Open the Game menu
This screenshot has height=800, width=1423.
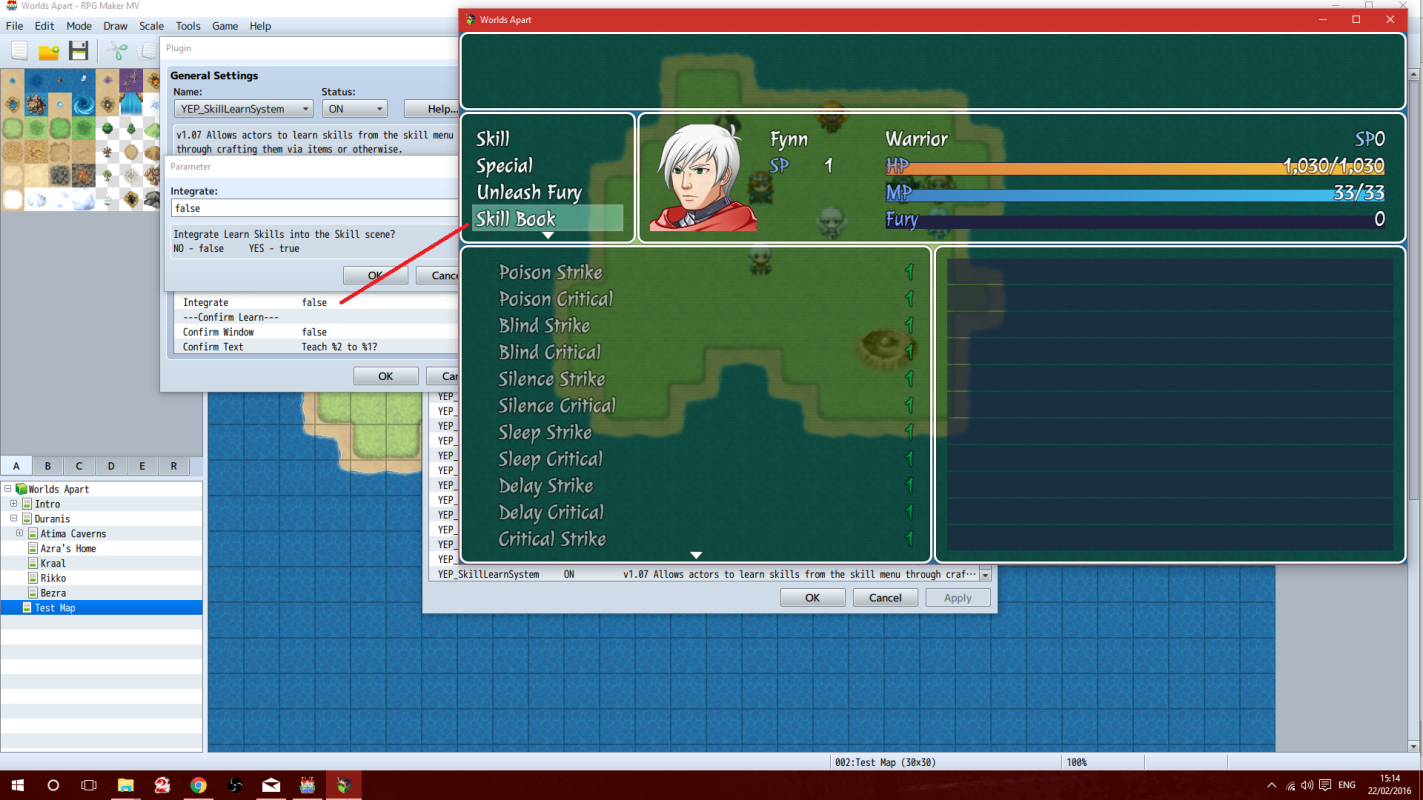click(225, 26)
